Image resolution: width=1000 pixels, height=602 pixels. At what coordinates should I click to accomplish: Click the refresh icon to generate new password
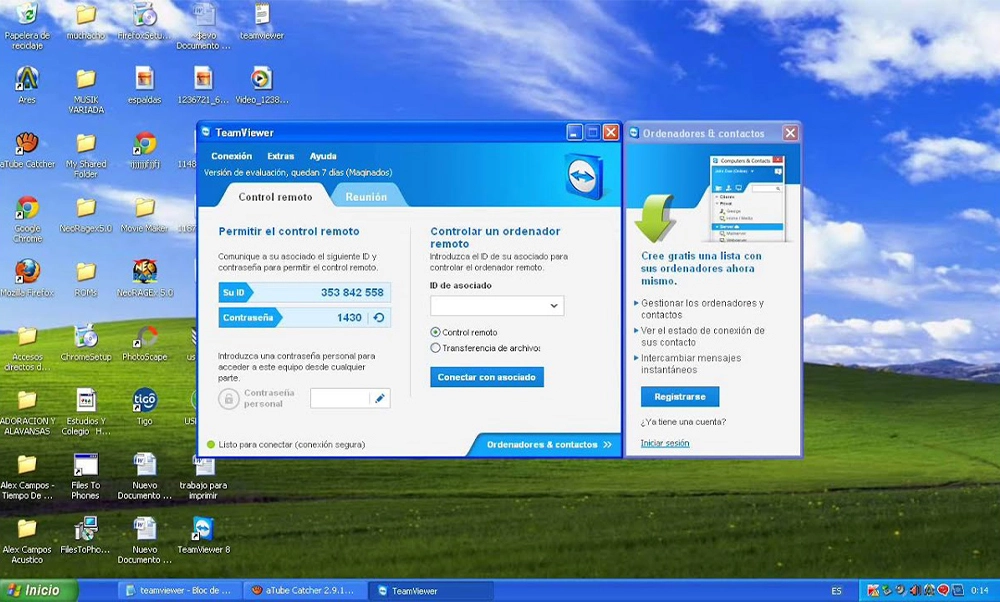click(x=378, y=316)
